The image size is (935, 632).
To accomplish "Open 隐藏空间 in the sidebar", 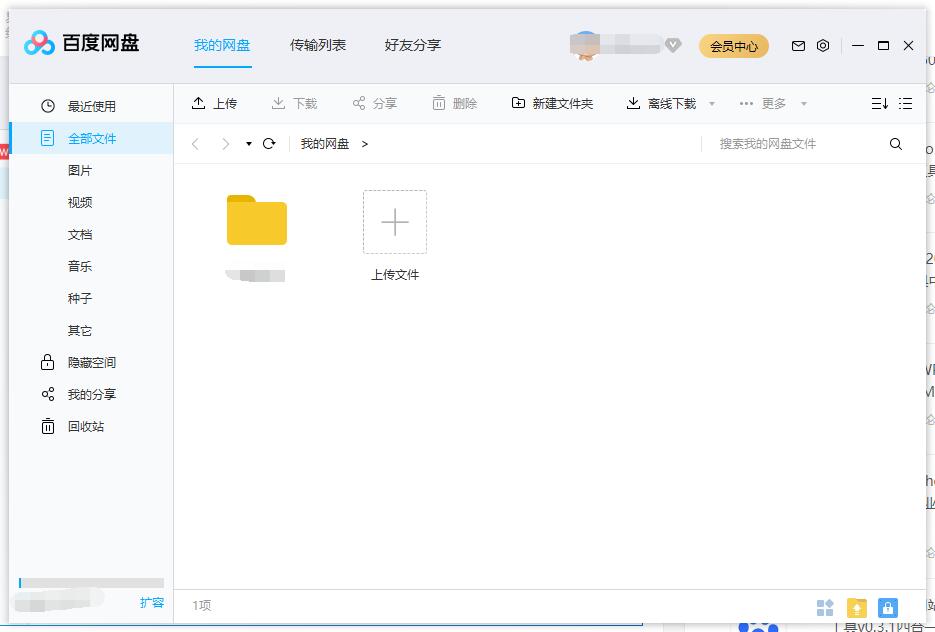I will point(92,363).
